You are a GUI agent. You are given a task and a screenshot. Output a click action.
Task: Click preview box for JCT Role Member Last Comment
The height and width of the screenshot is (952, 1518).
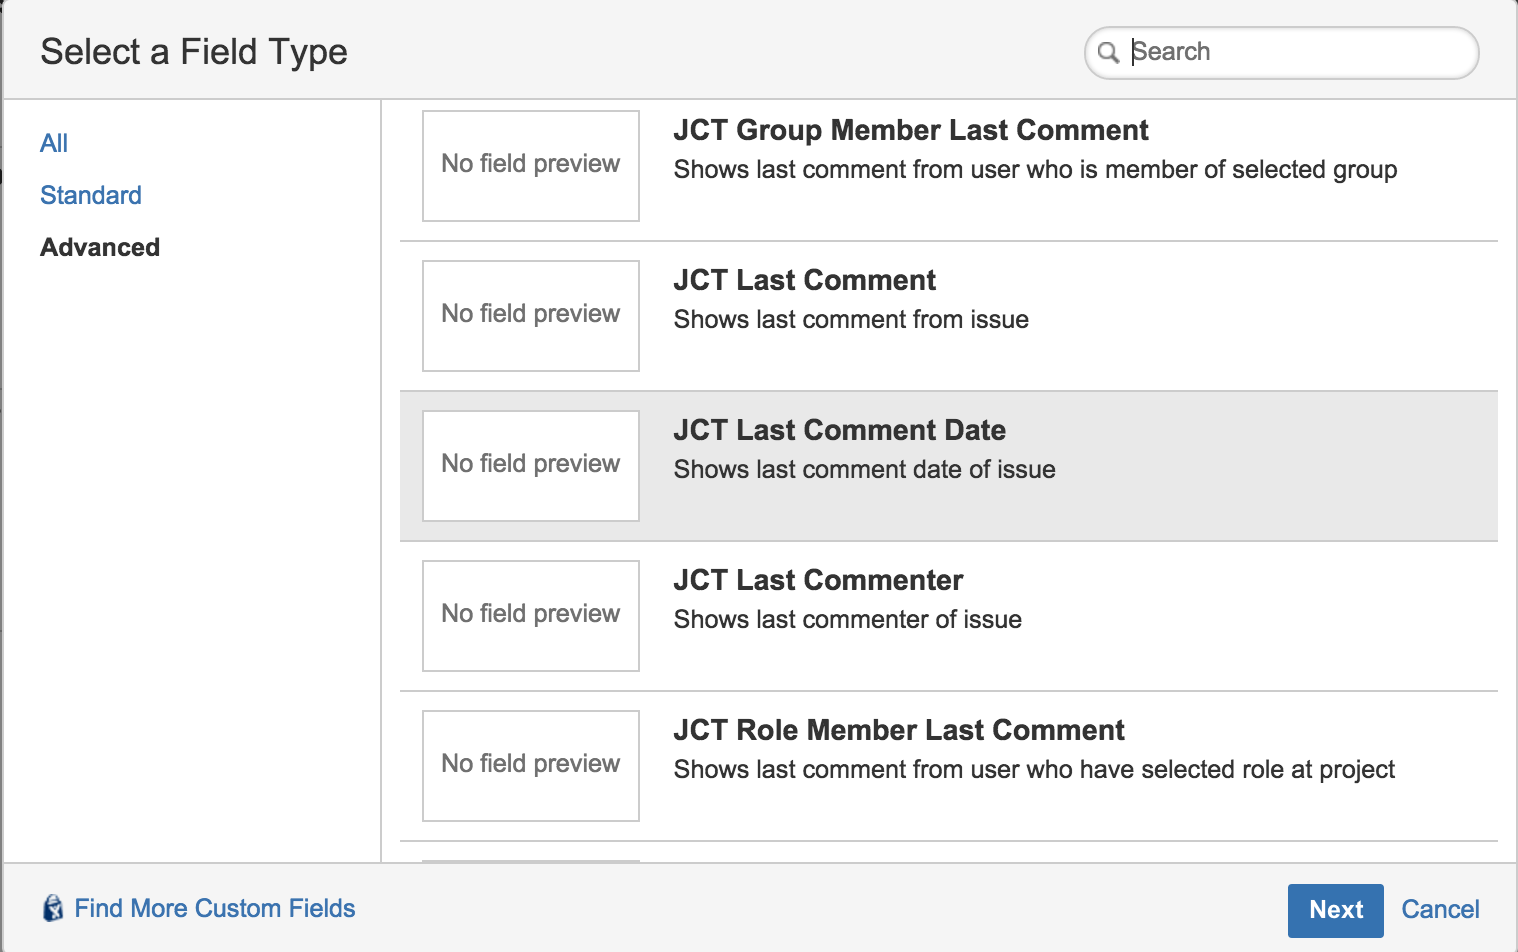pos(531,766)
